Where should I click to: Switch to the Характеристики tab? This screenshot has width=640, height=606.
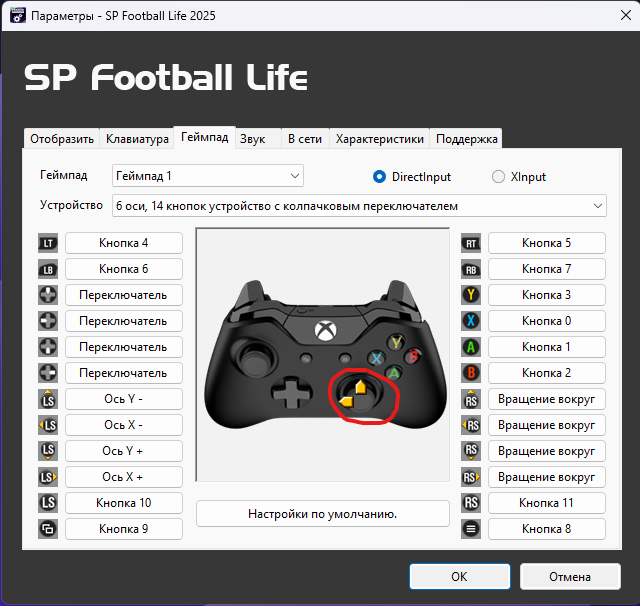[380, 139]
